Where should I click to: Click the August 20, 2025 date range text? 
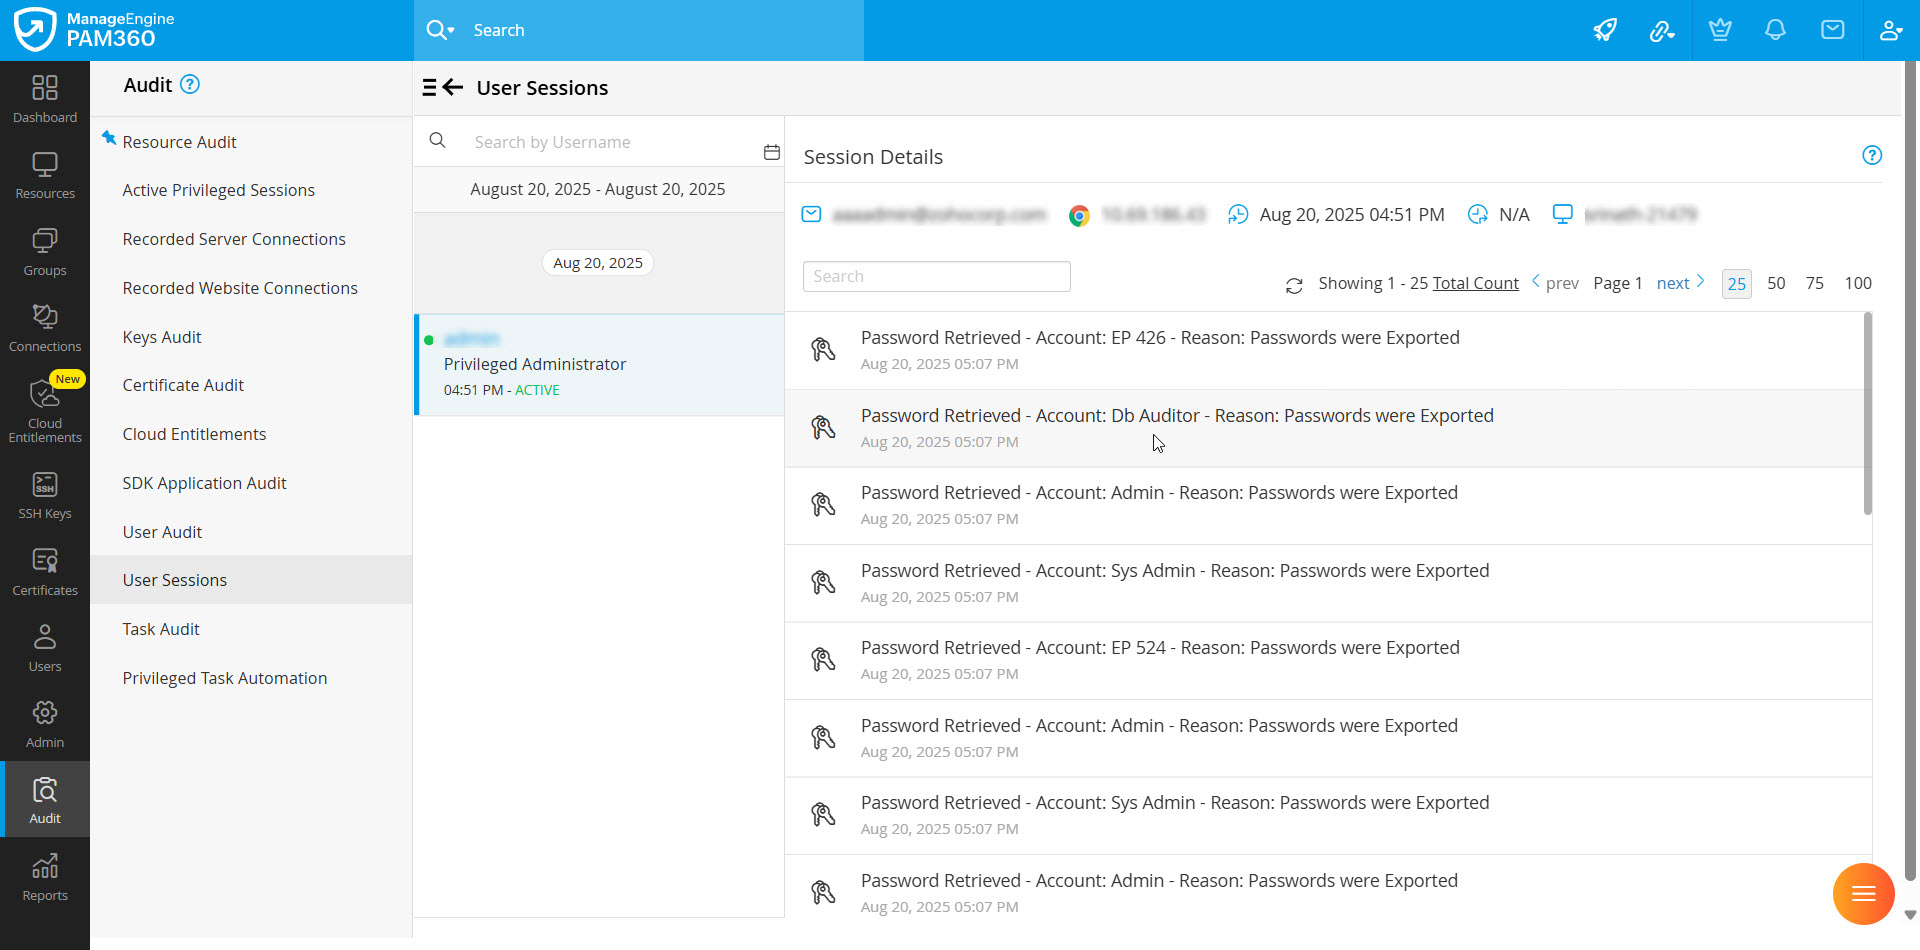[598, 189]
